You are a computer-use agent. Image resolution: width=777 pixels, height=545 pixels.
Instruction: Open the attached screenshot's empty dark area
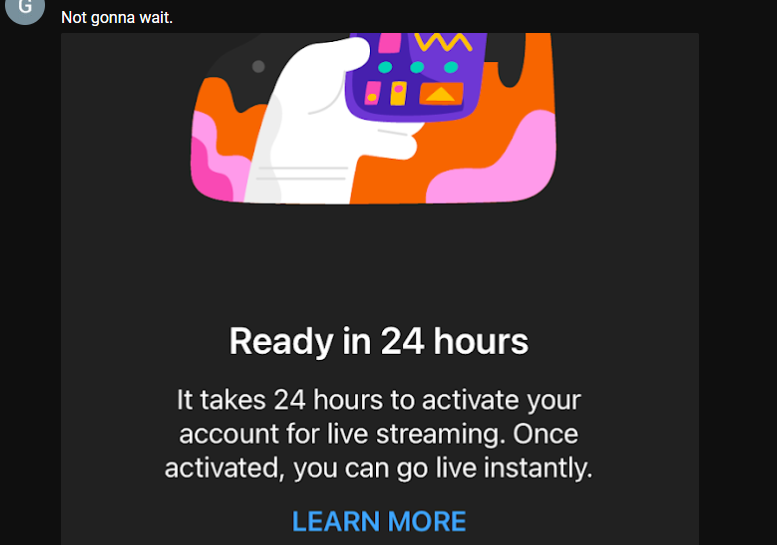pos(380,263)
